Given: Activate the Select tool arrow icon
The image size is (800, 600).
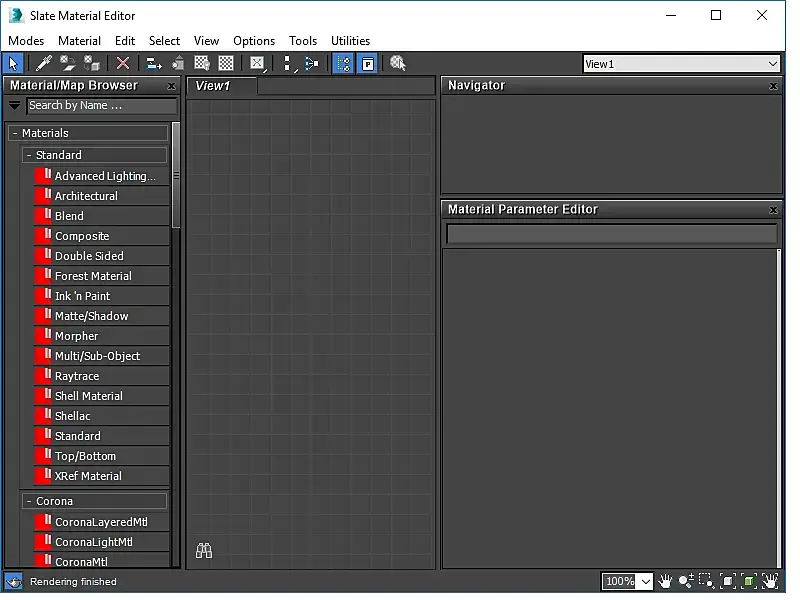Looking at the screenshot, I should click(14, 64).
